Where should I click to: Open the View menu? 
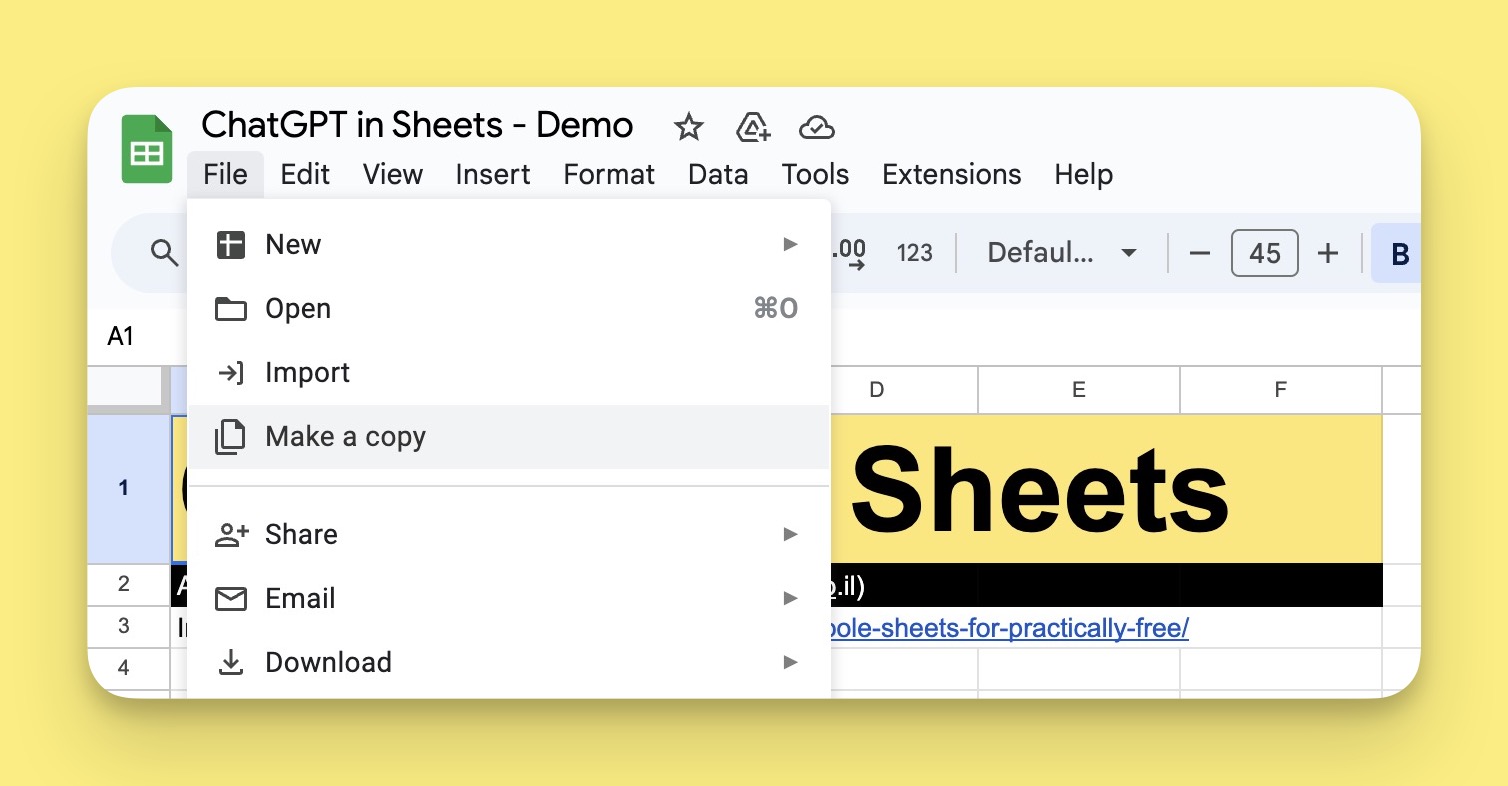pyautogui.click(x=393, y=174)
